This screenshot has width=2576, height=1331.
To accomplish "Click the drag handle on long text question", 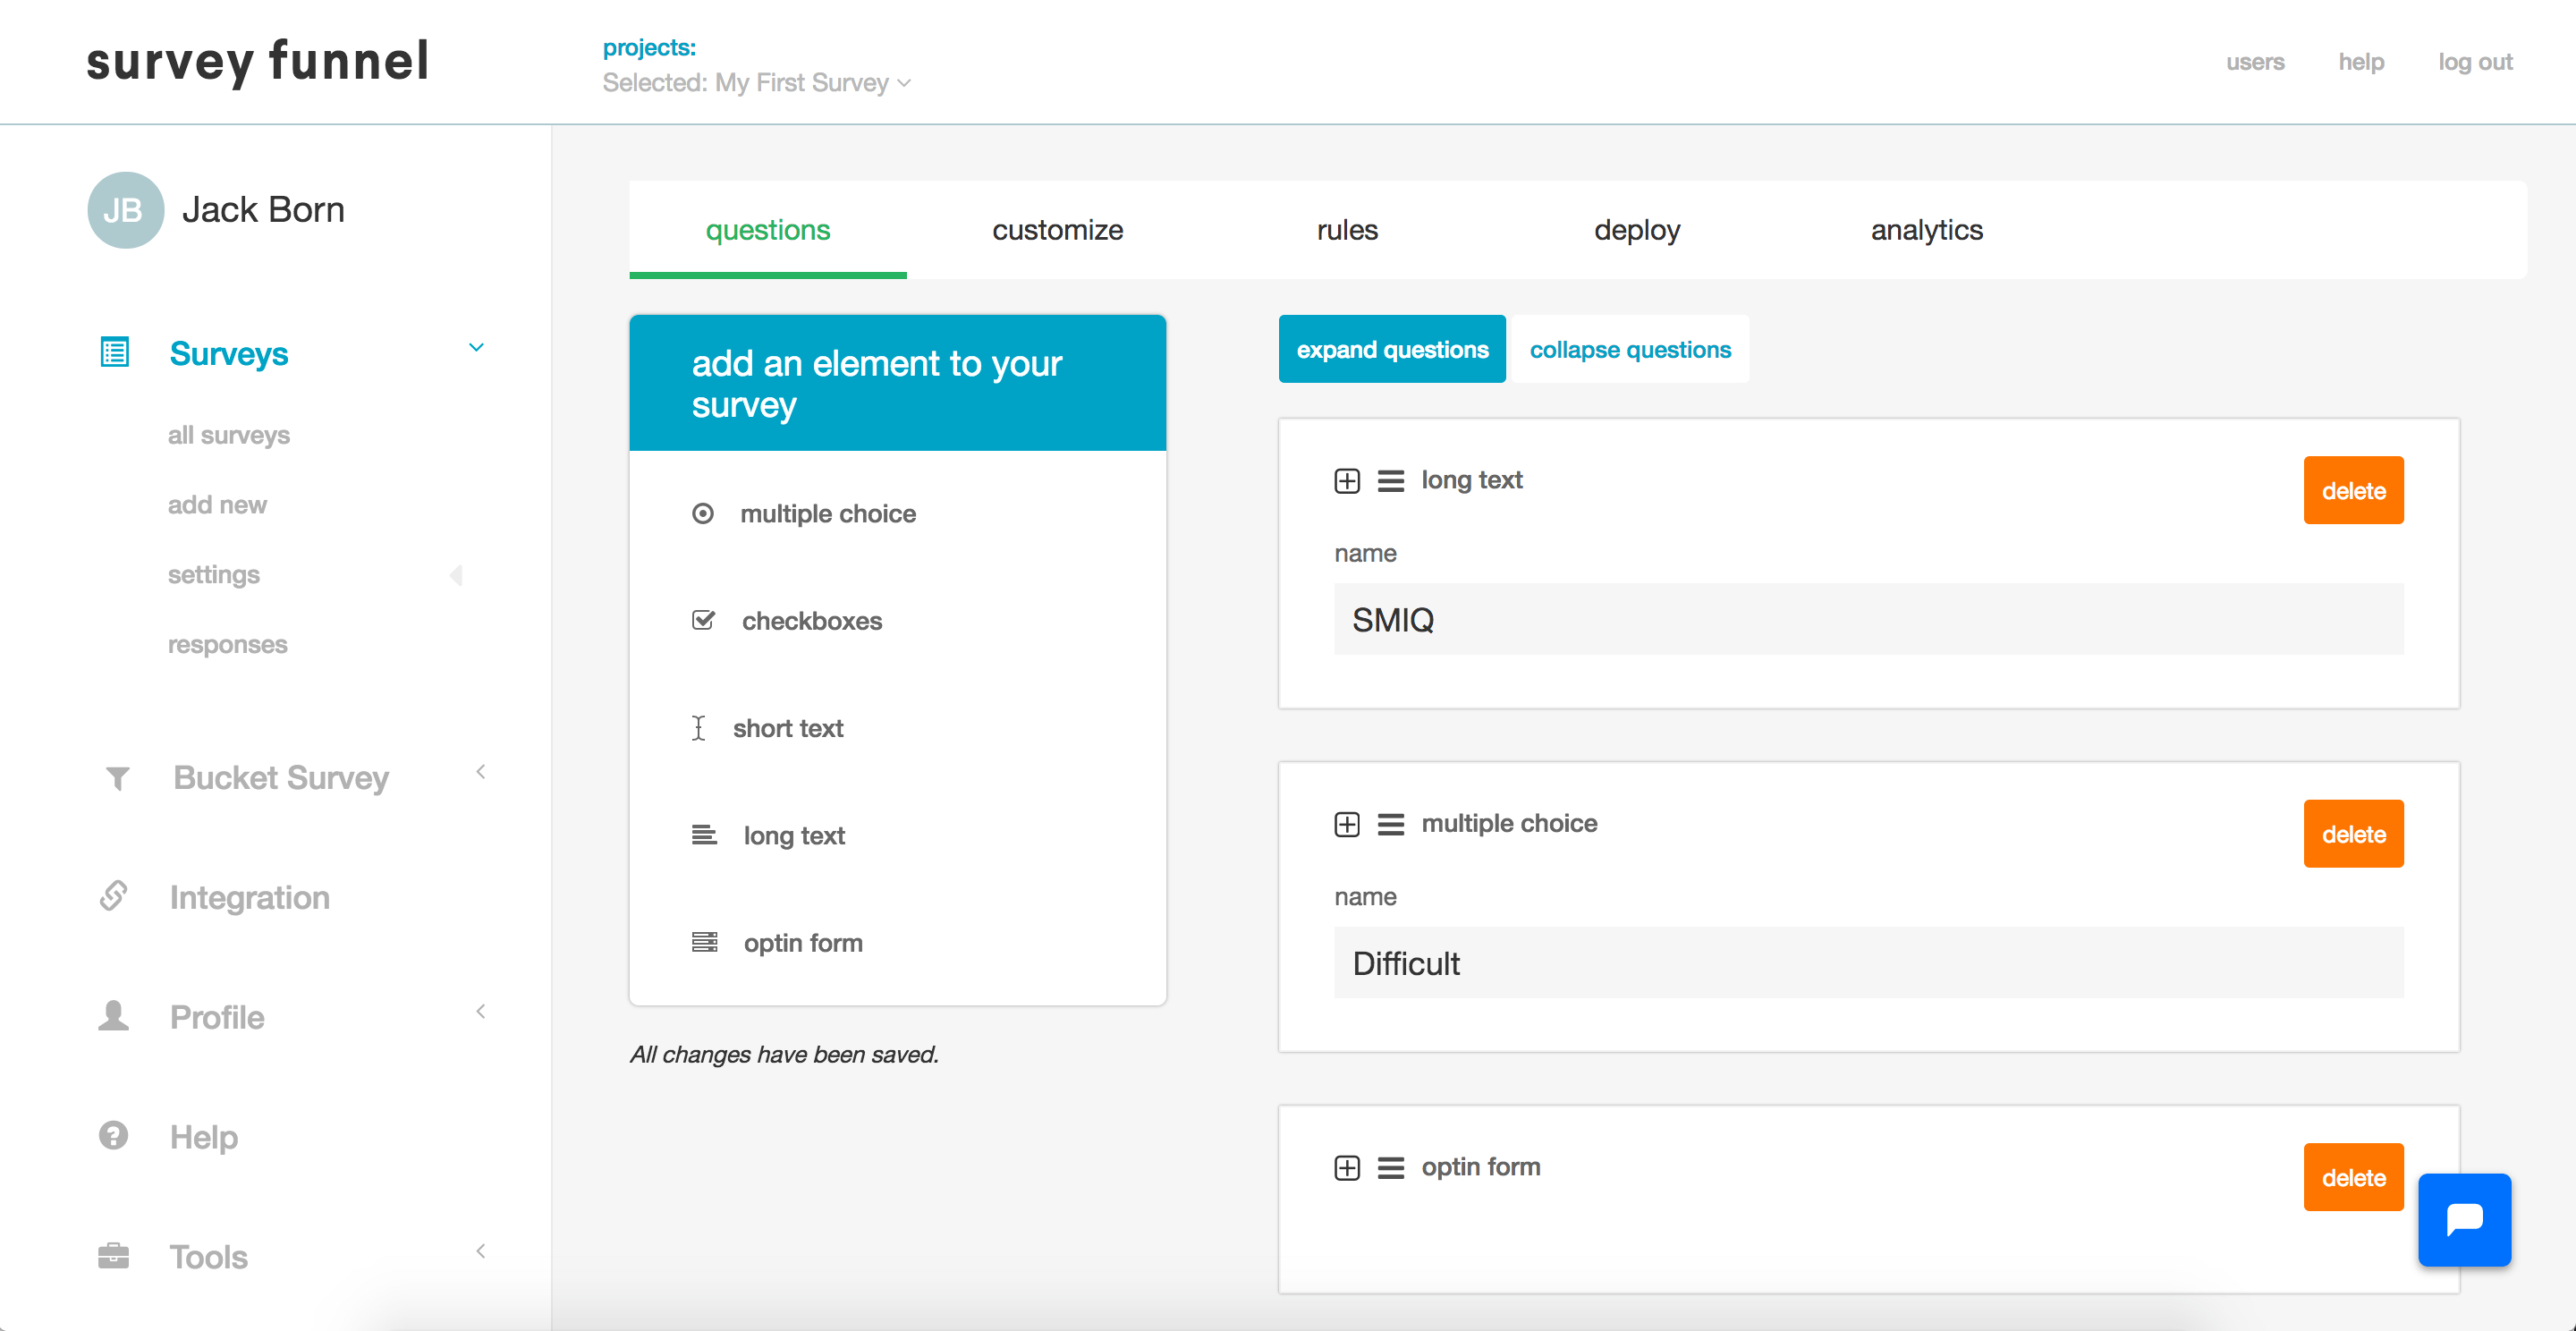I will coord(1390,481).
